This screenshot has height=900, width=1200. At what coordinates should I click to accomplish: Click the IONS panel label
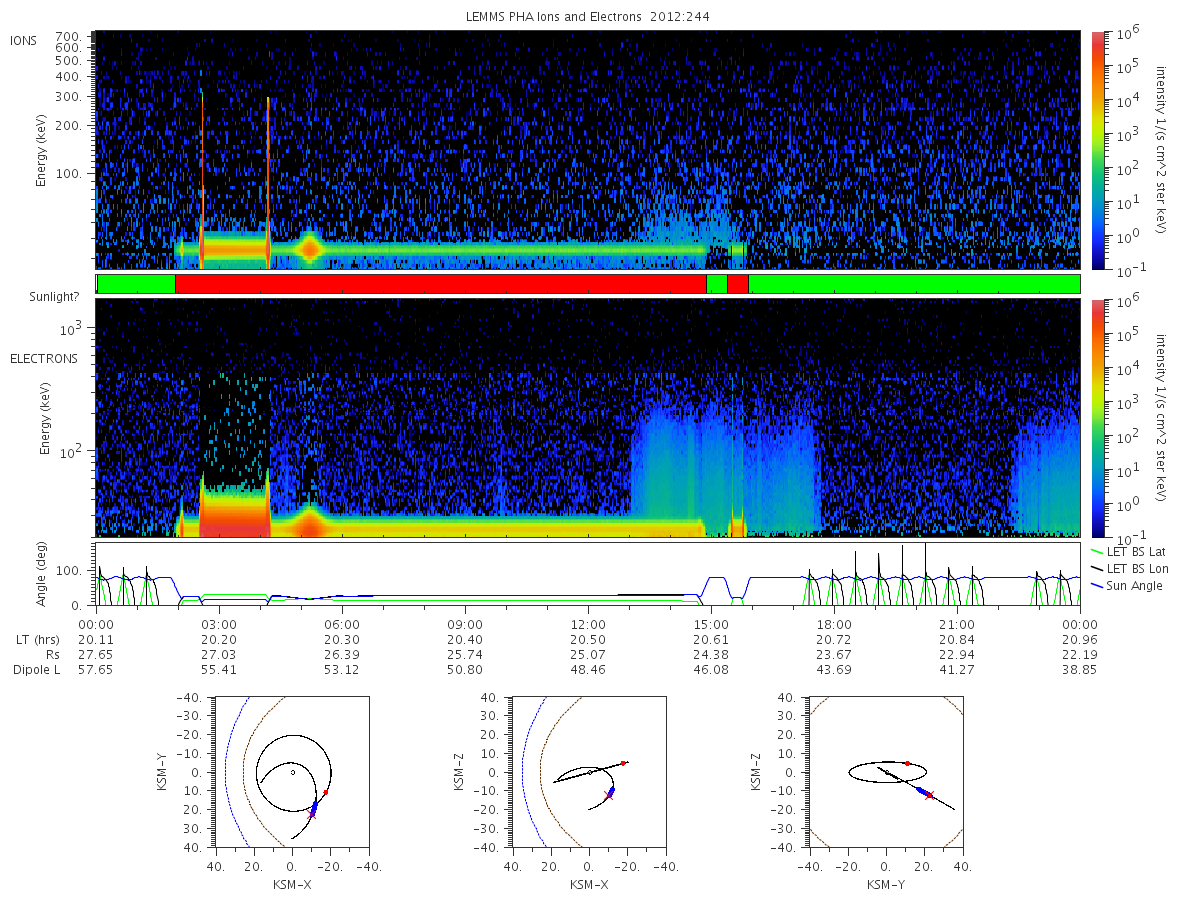point(24,40)
